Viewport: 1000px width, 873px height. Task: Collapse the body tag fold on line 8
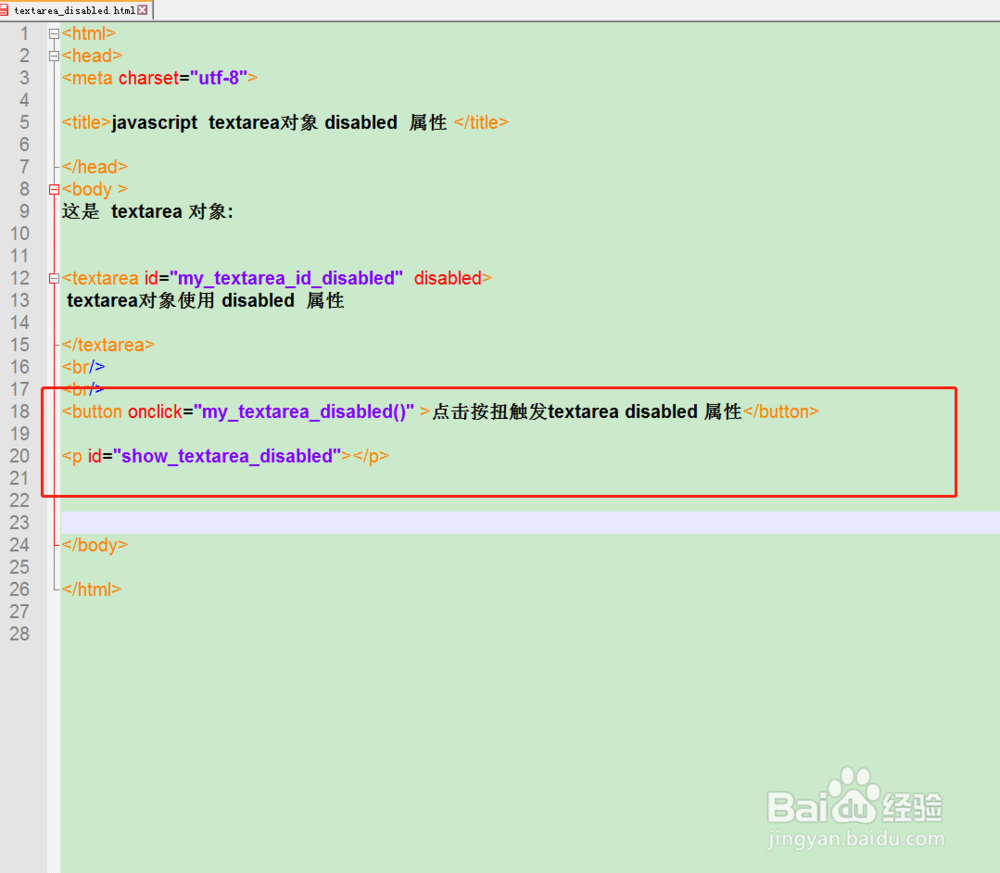coord(54,189)
